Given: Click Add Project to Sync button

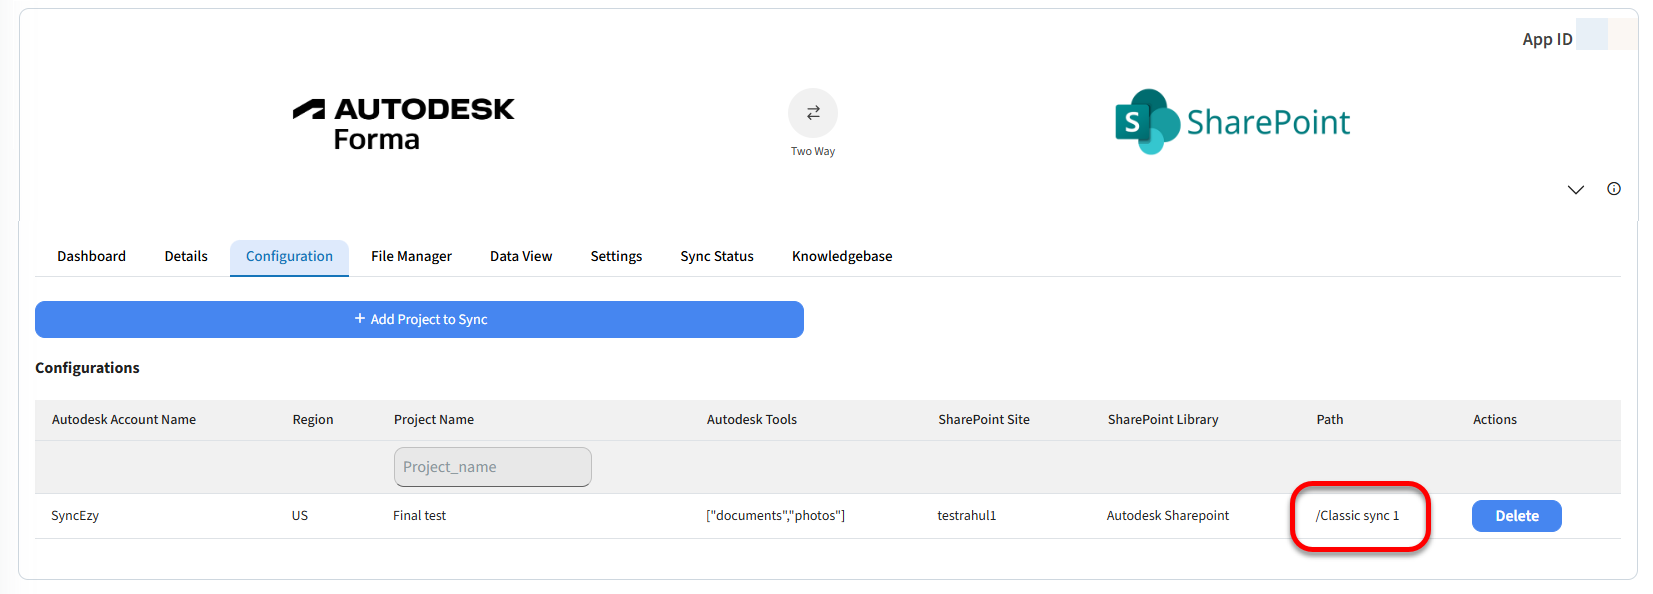Looking at the screenshot, I should [419, 319].
